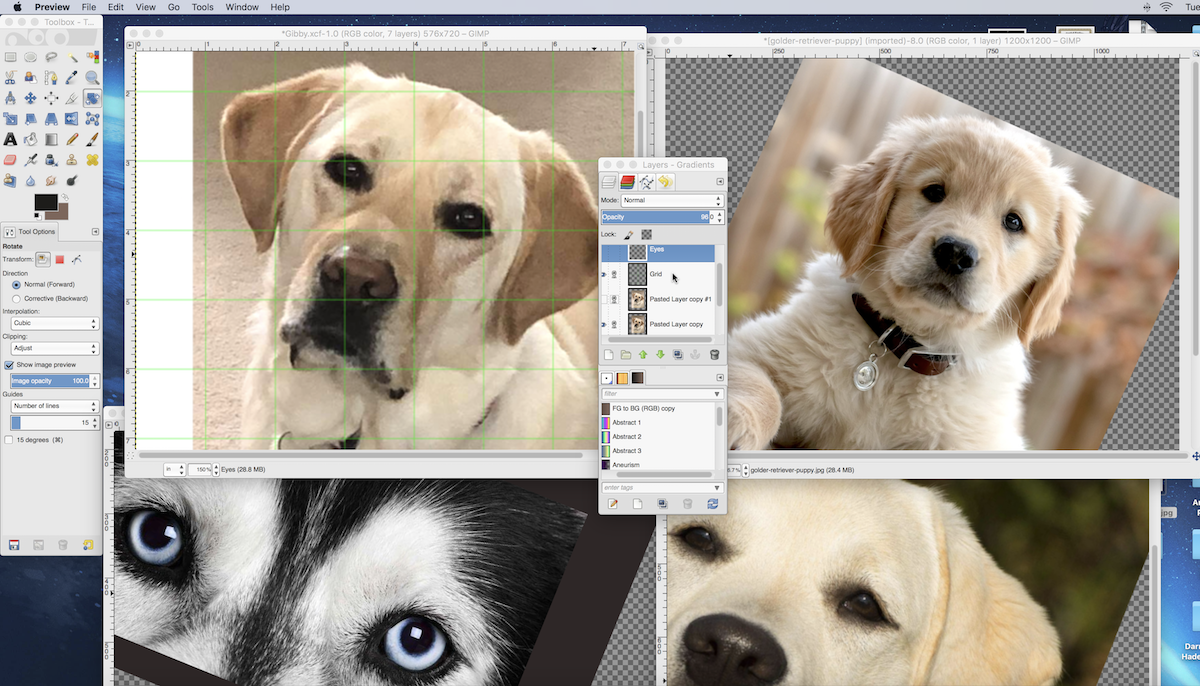The image size is (1200, 686).
Task: Select the Flip tool
Action: click(x=72, y=119)
